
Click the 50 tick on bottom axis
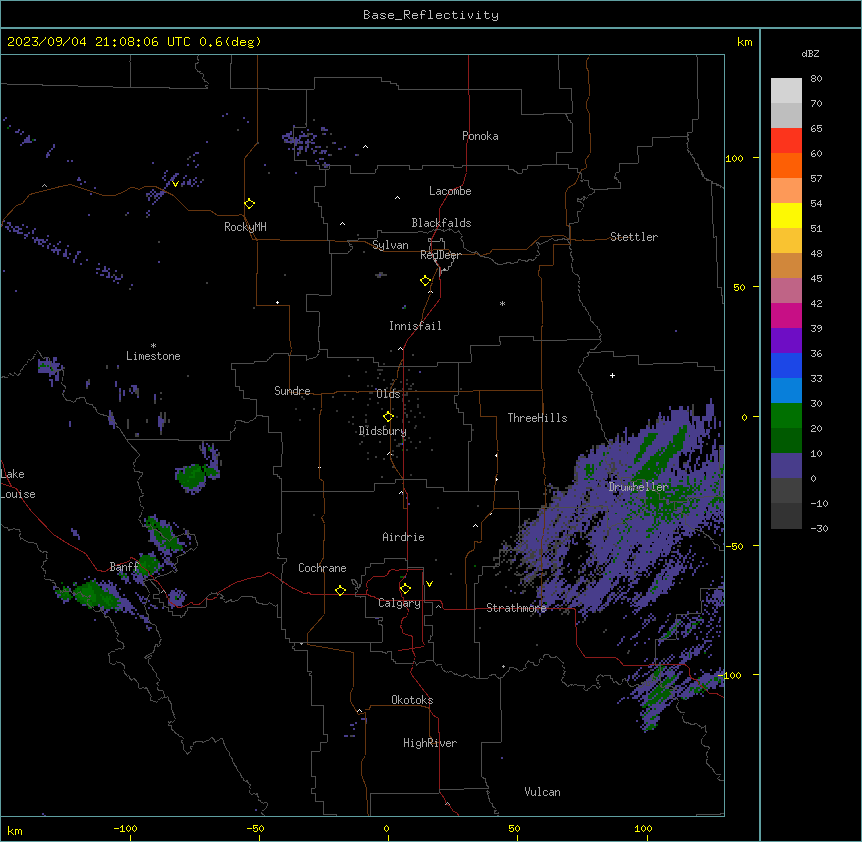(514, 828)
